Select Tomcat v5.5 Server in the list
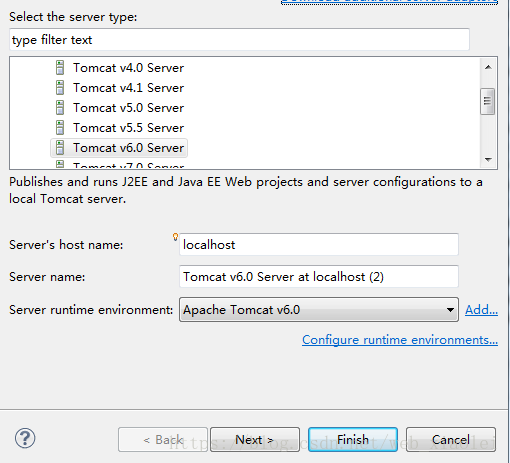Screen dimensions: 510x463 pos(128,128)
